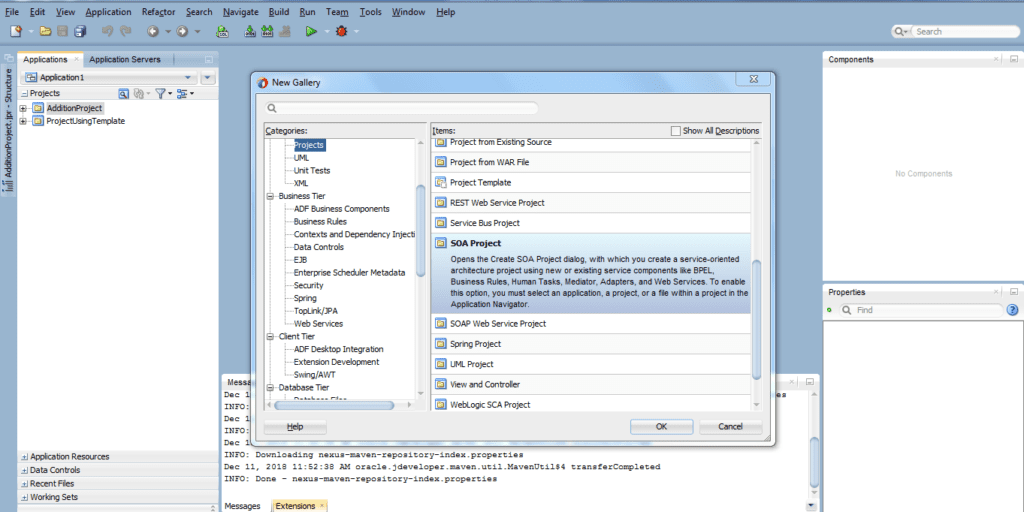Click the blue help icon in Properties
Viewport: 1024px width, 512px height.
point(1013,310)
